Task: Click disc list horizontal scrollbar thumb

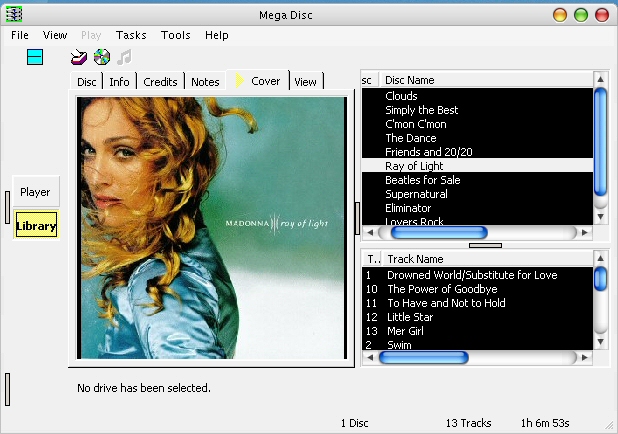Action: pyautogui.click(x=439, y=232)
